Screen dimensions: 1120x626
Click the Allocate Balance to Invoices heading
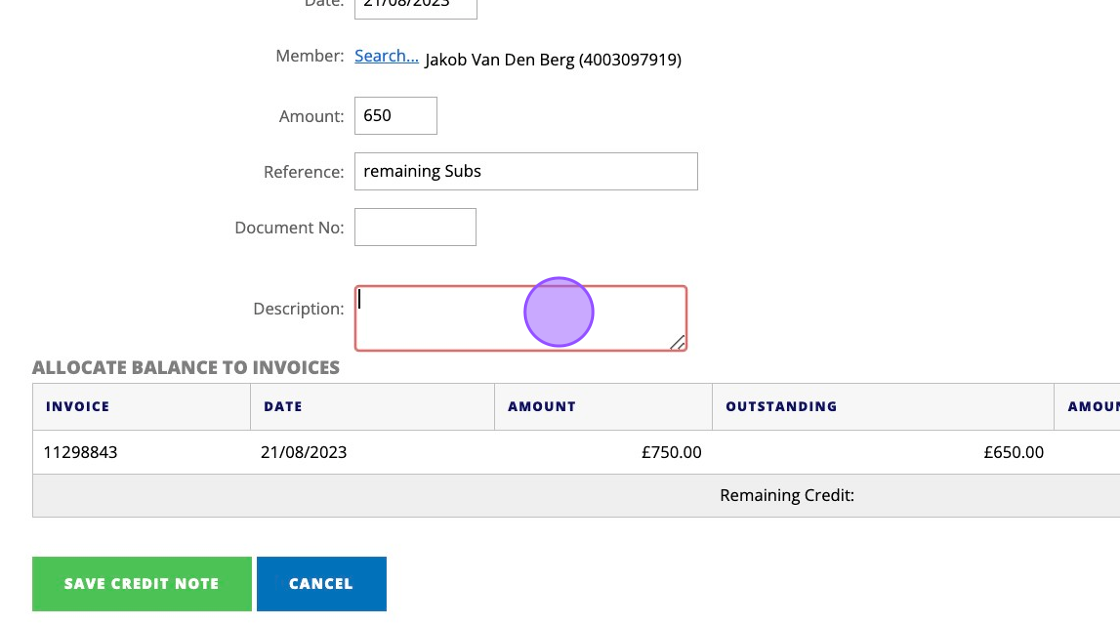pyautogui.click(x=186, y=367)
